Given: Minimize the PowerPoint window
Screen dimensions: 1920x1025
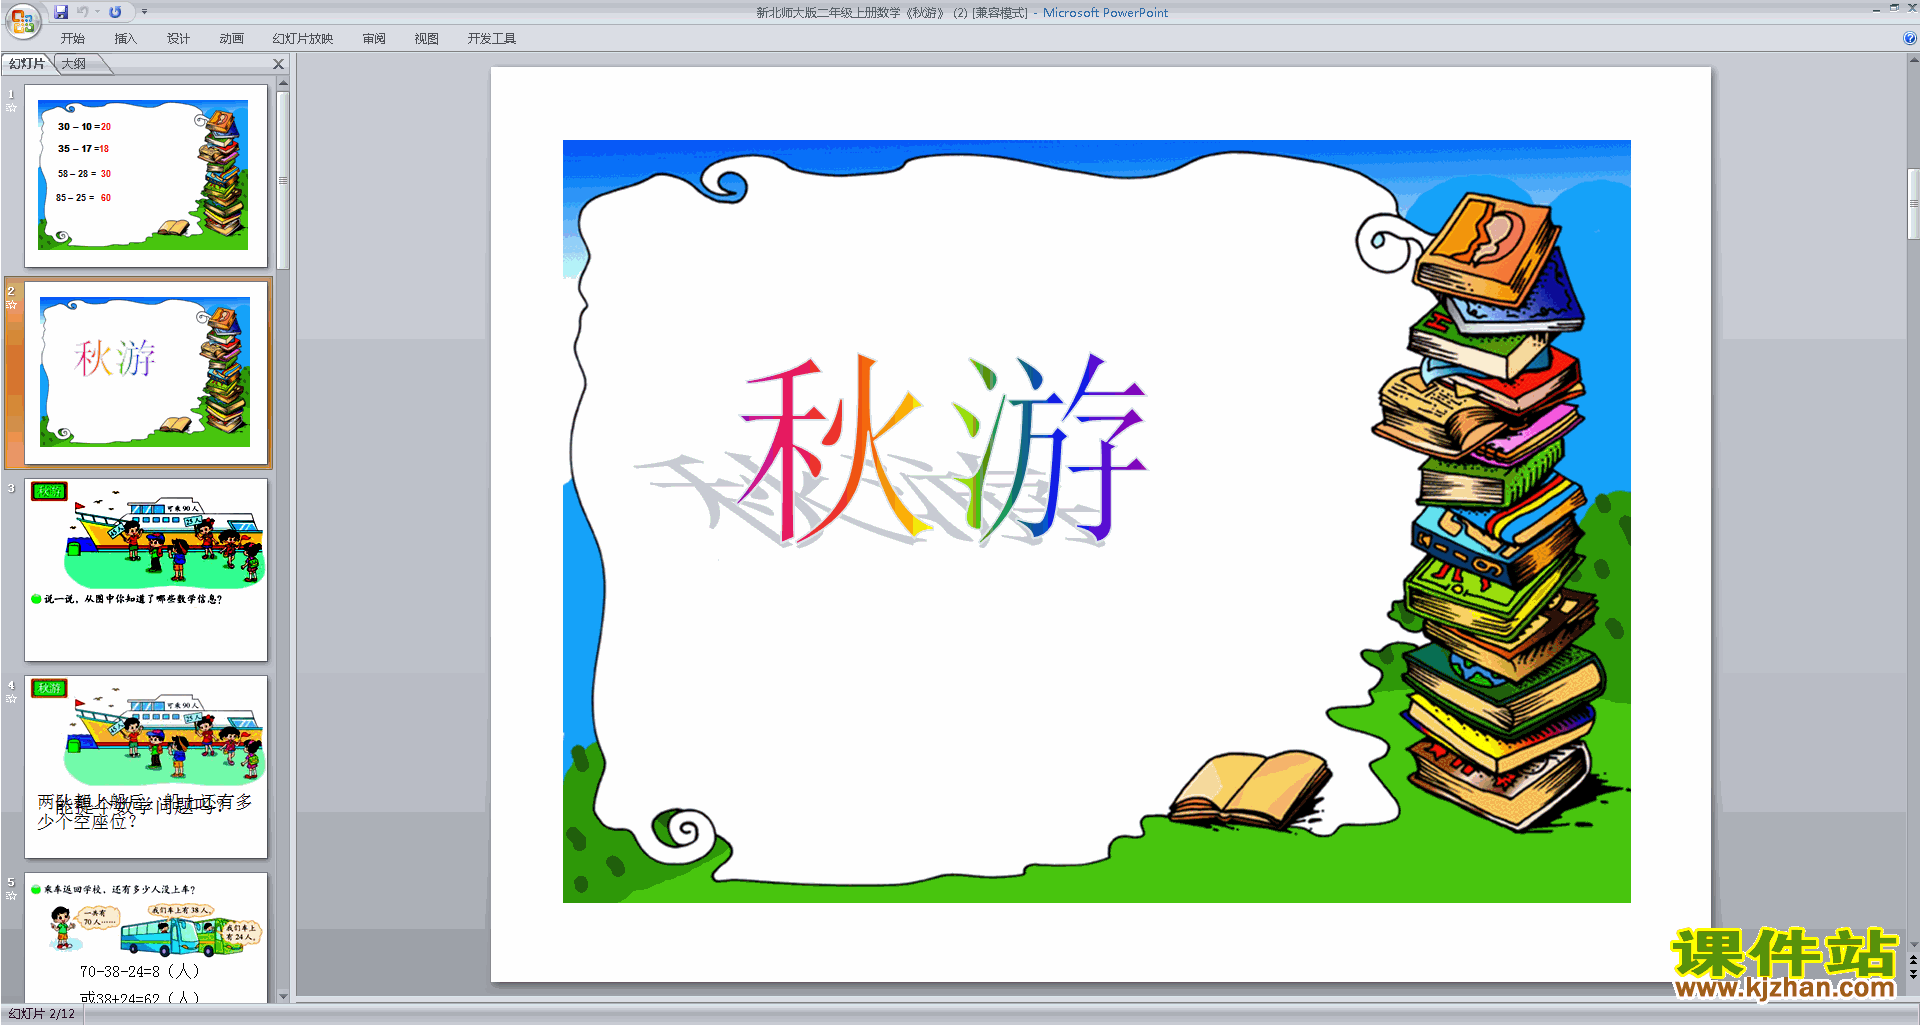Looking at the screenshot, I should 1876,8.
